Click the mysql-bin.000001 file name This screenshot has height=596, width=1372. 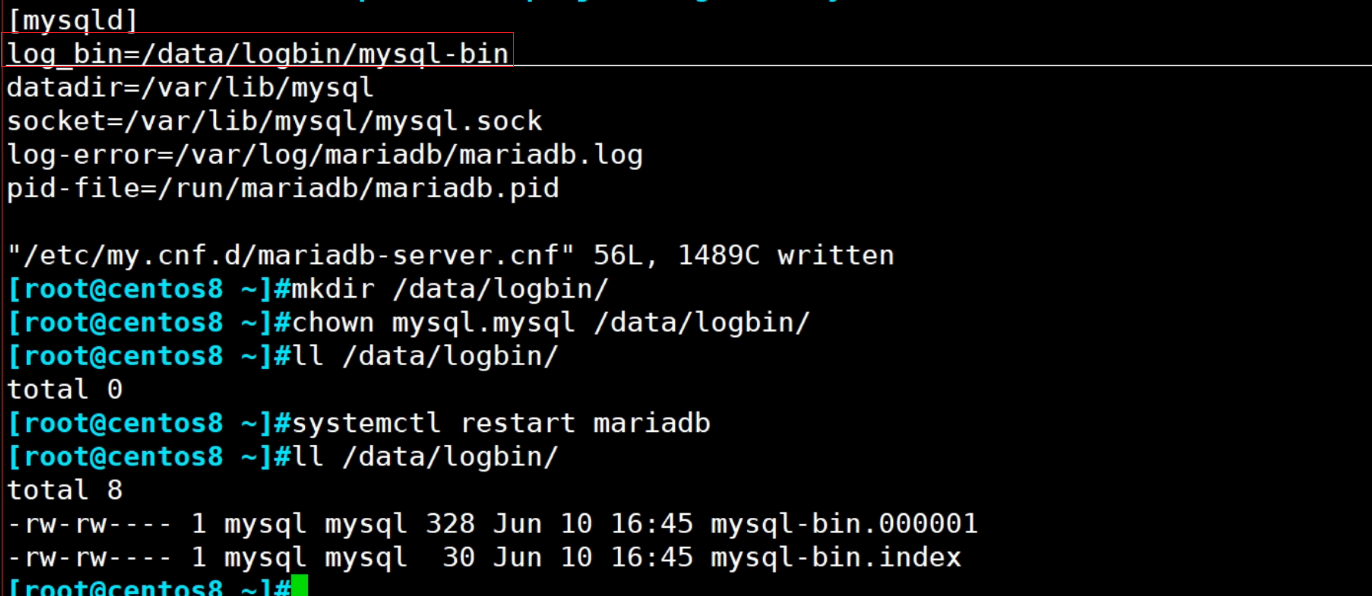844,524
